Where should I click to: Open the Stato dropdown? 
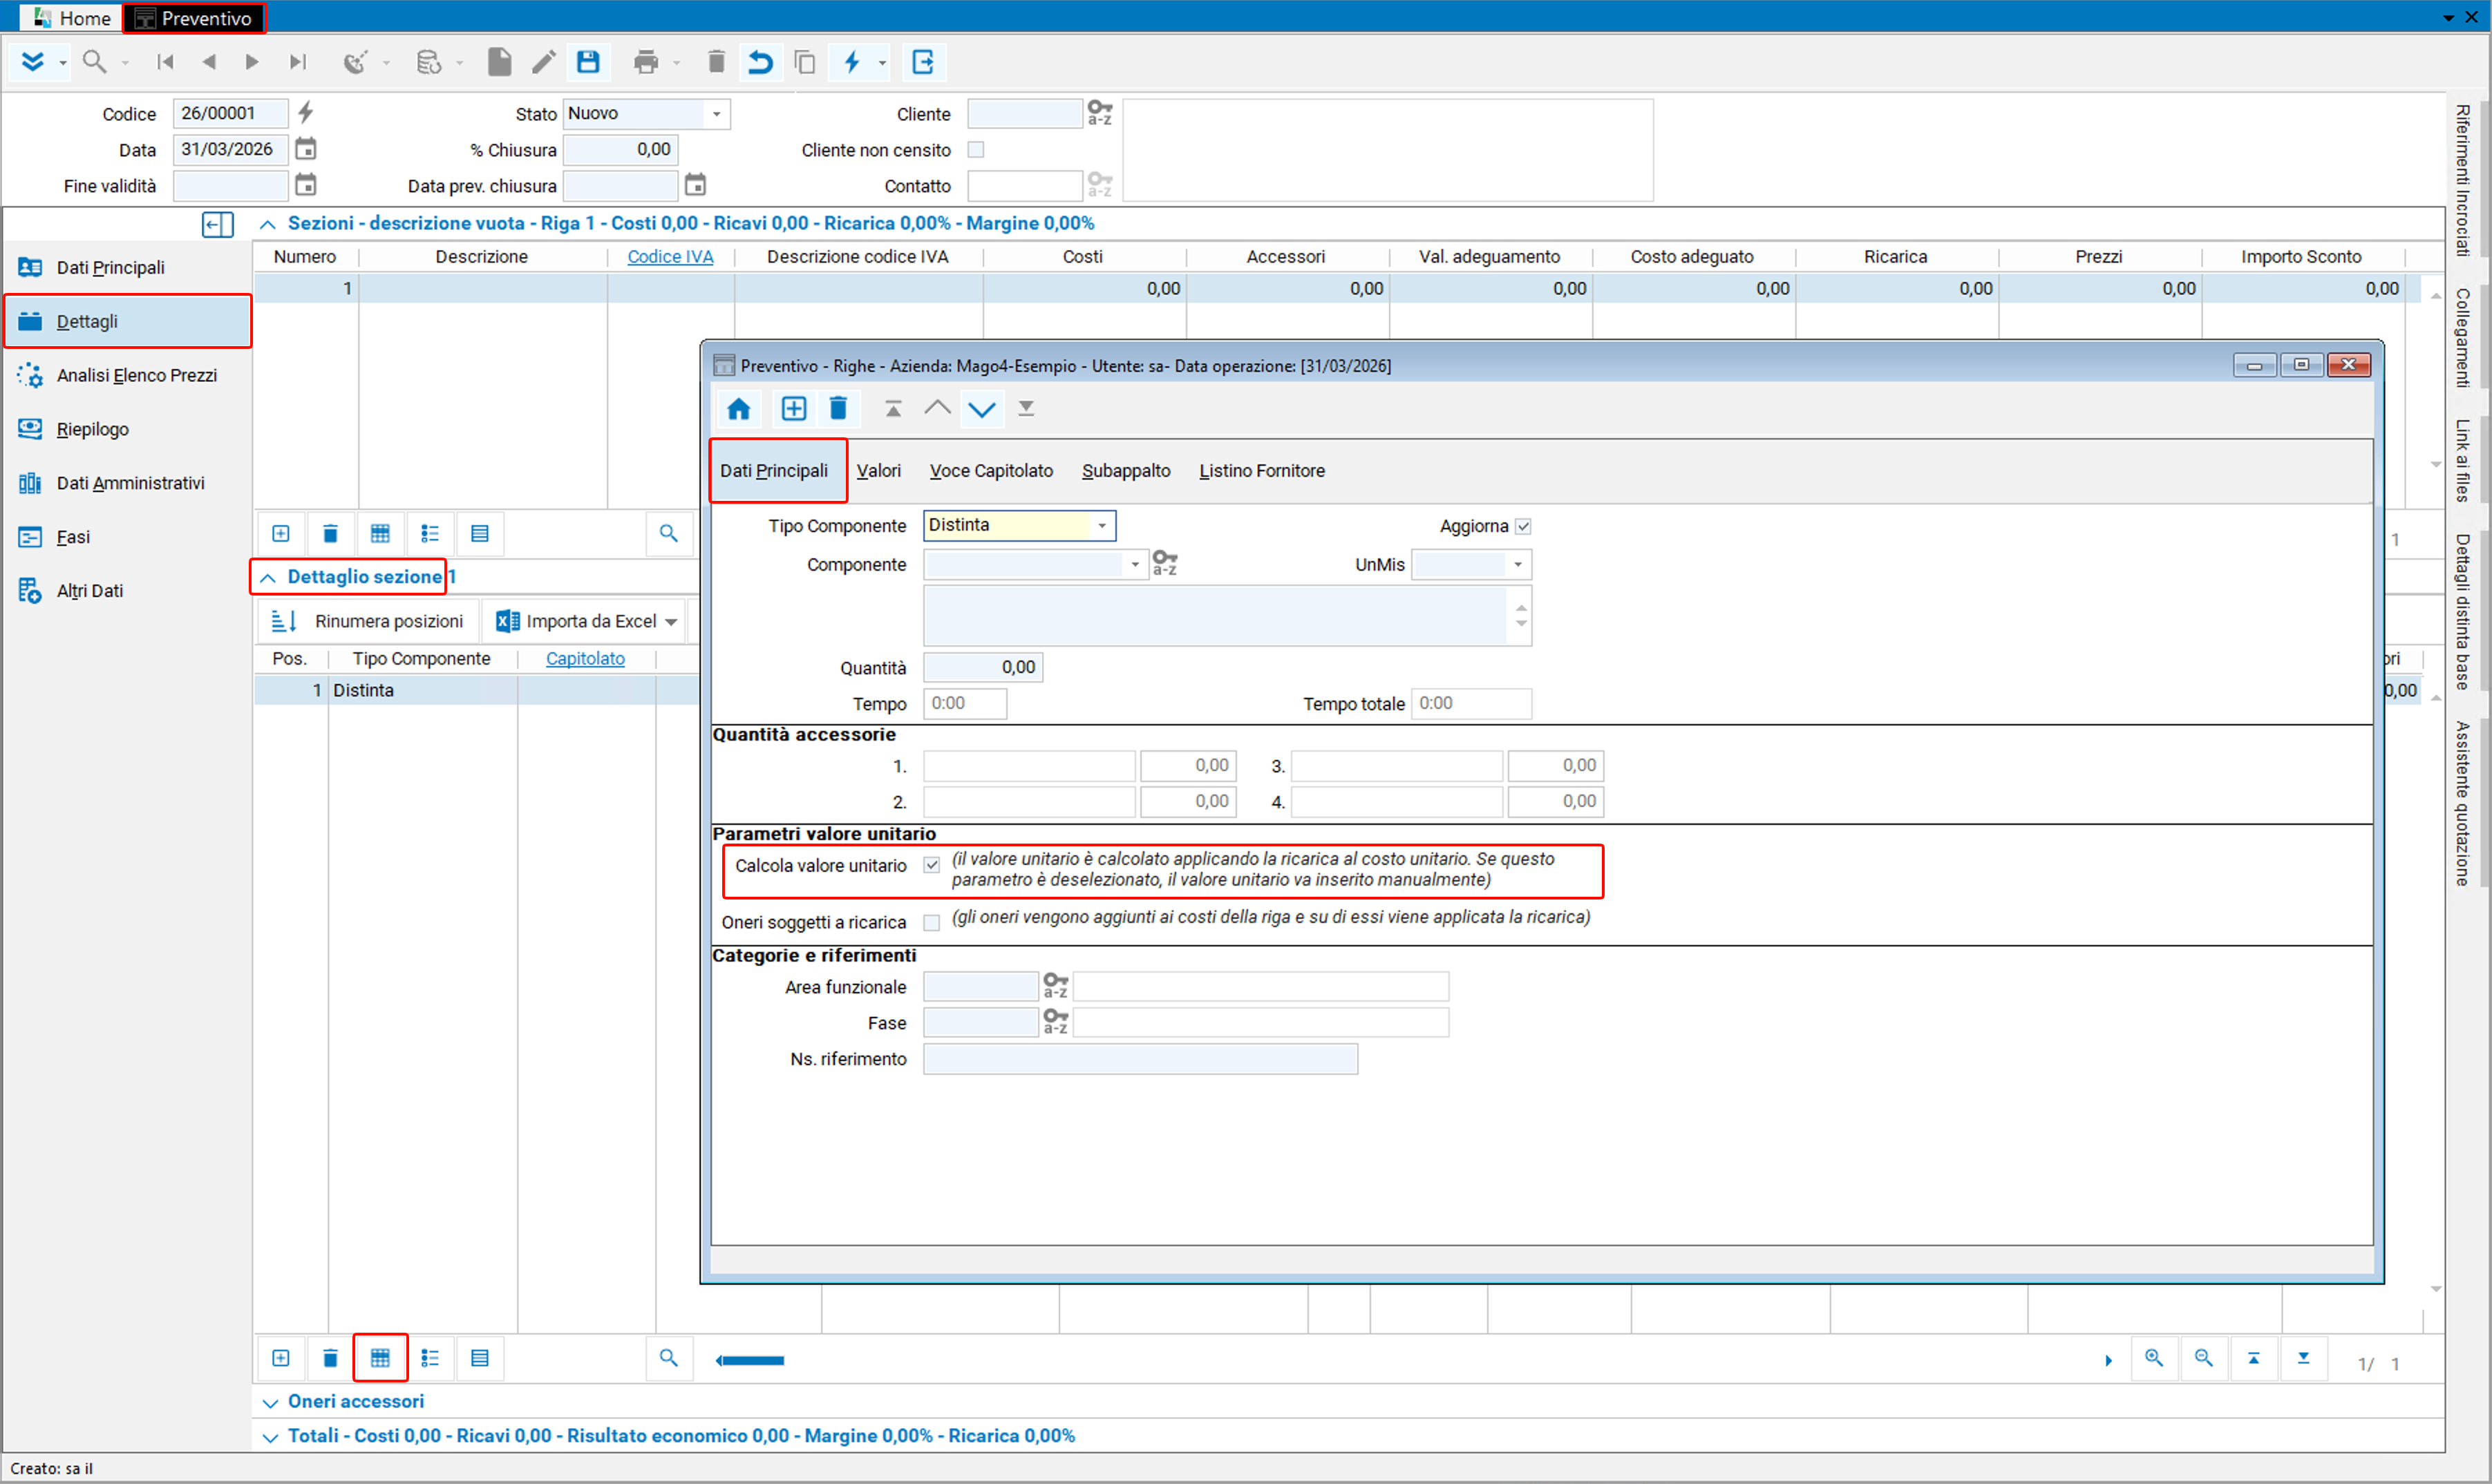(716, 114)
